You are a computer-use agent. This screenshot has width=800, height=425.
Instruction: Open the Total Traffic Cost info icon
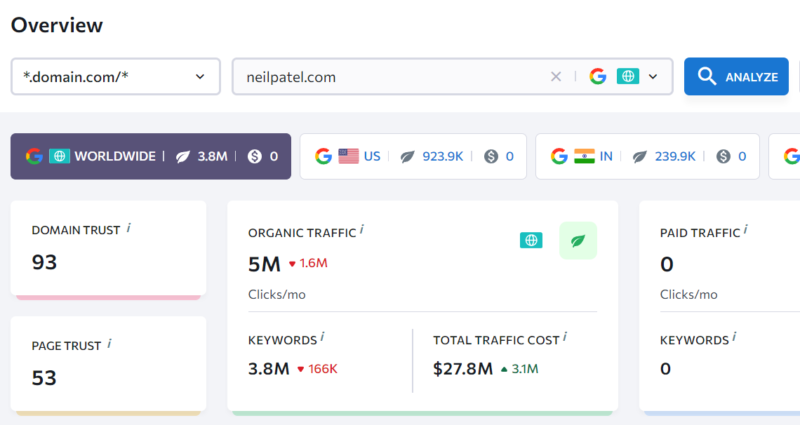565,337
